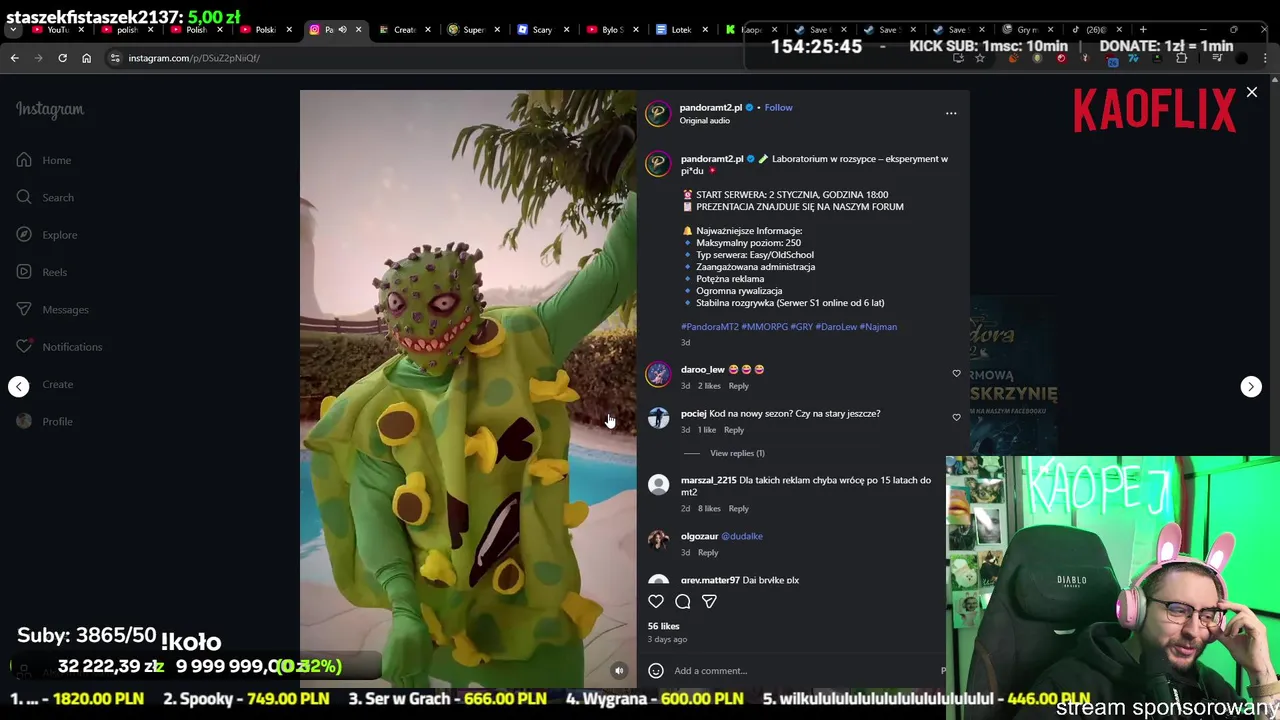
Task: Share the post with the paper plane icon
Action: 709,601
